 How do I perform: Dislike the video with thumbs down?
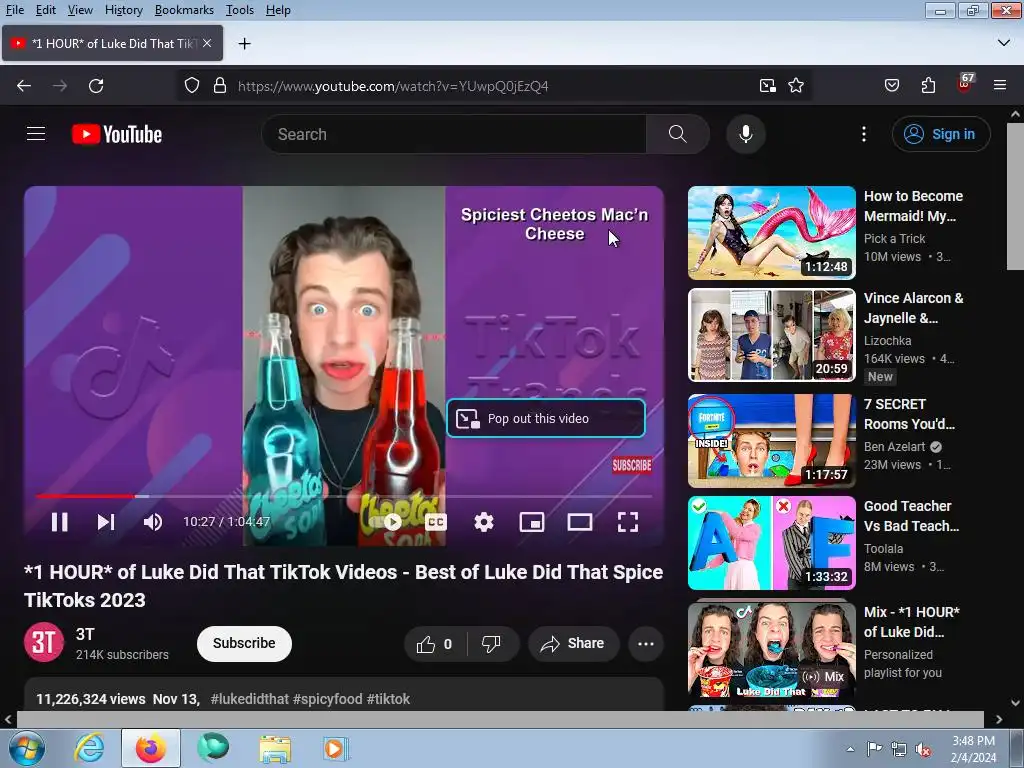[x=491, y=644]
